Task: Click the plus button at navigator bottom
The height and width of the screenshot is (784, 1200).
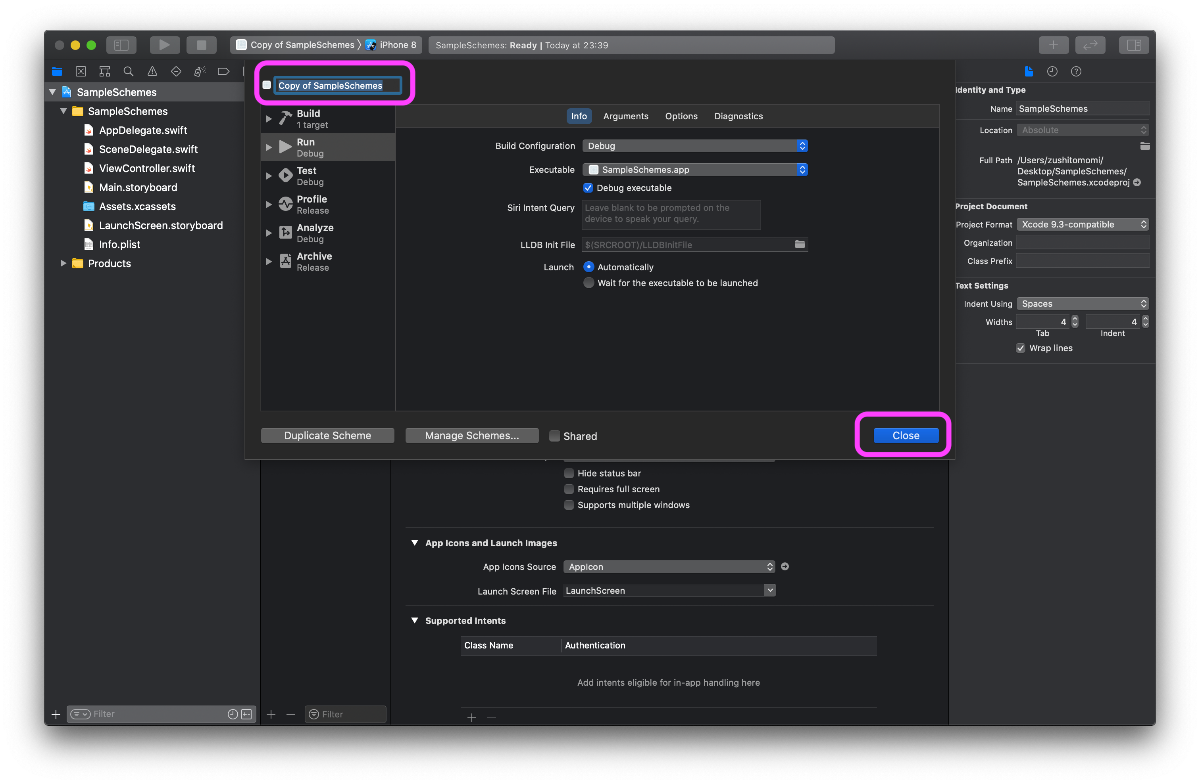Action: click(56, 714)
